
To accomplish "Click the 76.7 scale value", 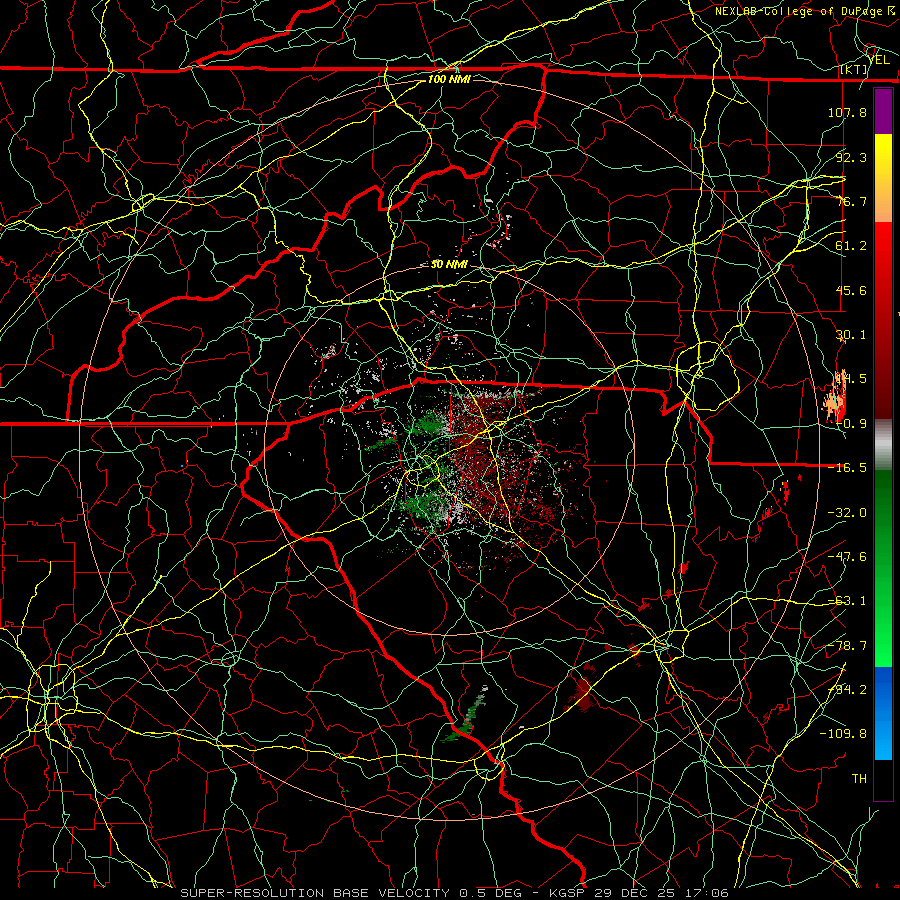I will click(x=851, y=201).
